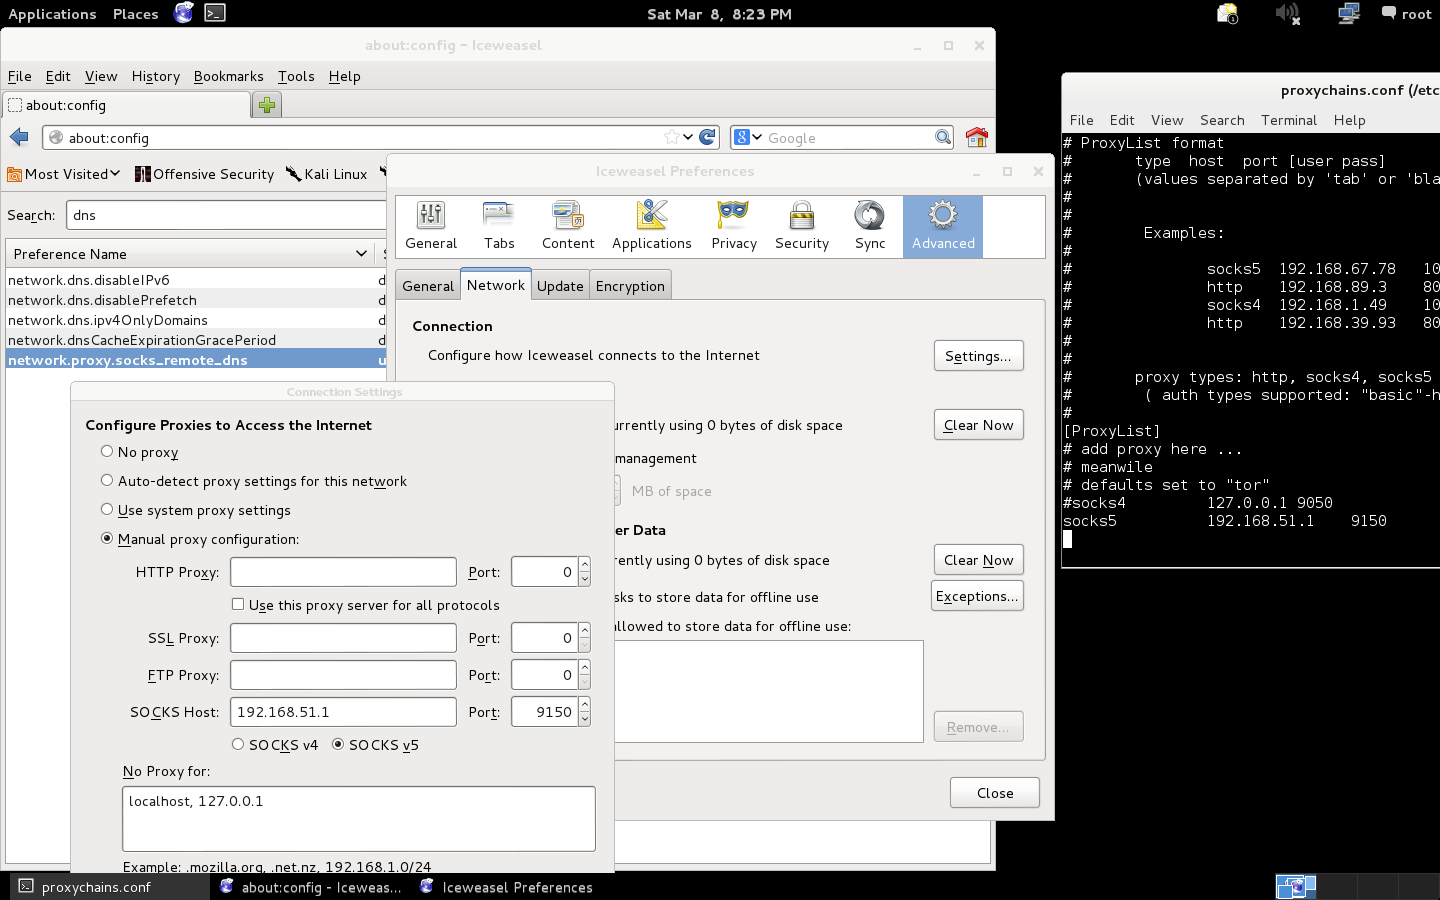The height and width of the screenshot is (900, 1440).
Task: Open the Tabs preferences pane
Action: (x=499, y=226)
